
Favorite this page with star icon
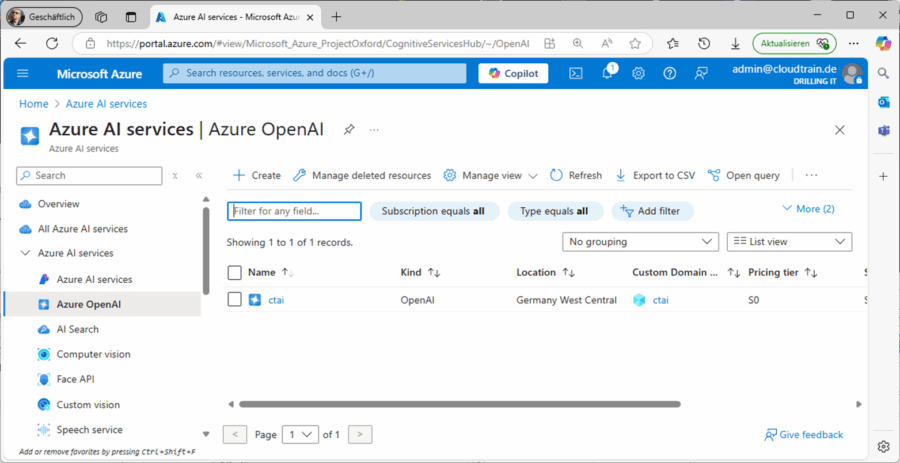click(635, 44)
